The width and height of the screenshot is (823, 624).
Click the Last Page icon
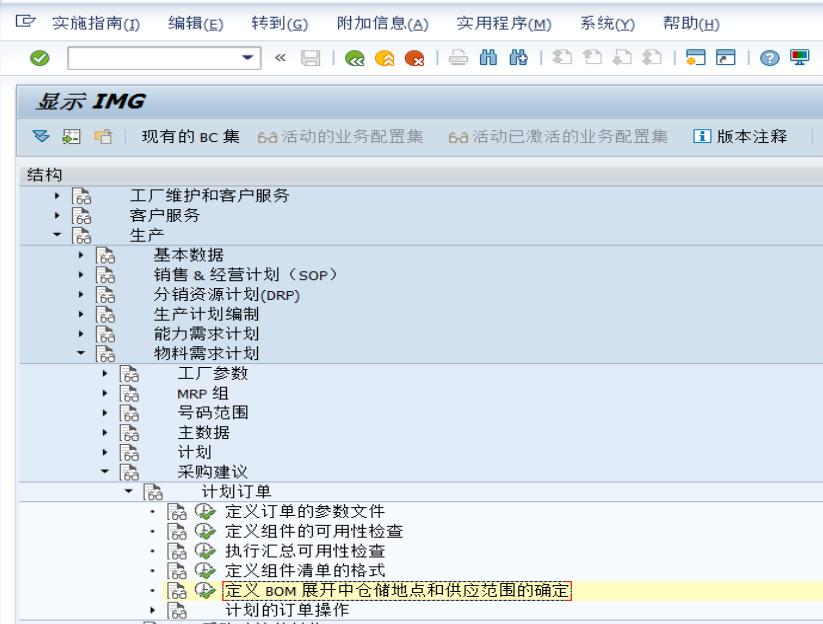click(652, 58)
